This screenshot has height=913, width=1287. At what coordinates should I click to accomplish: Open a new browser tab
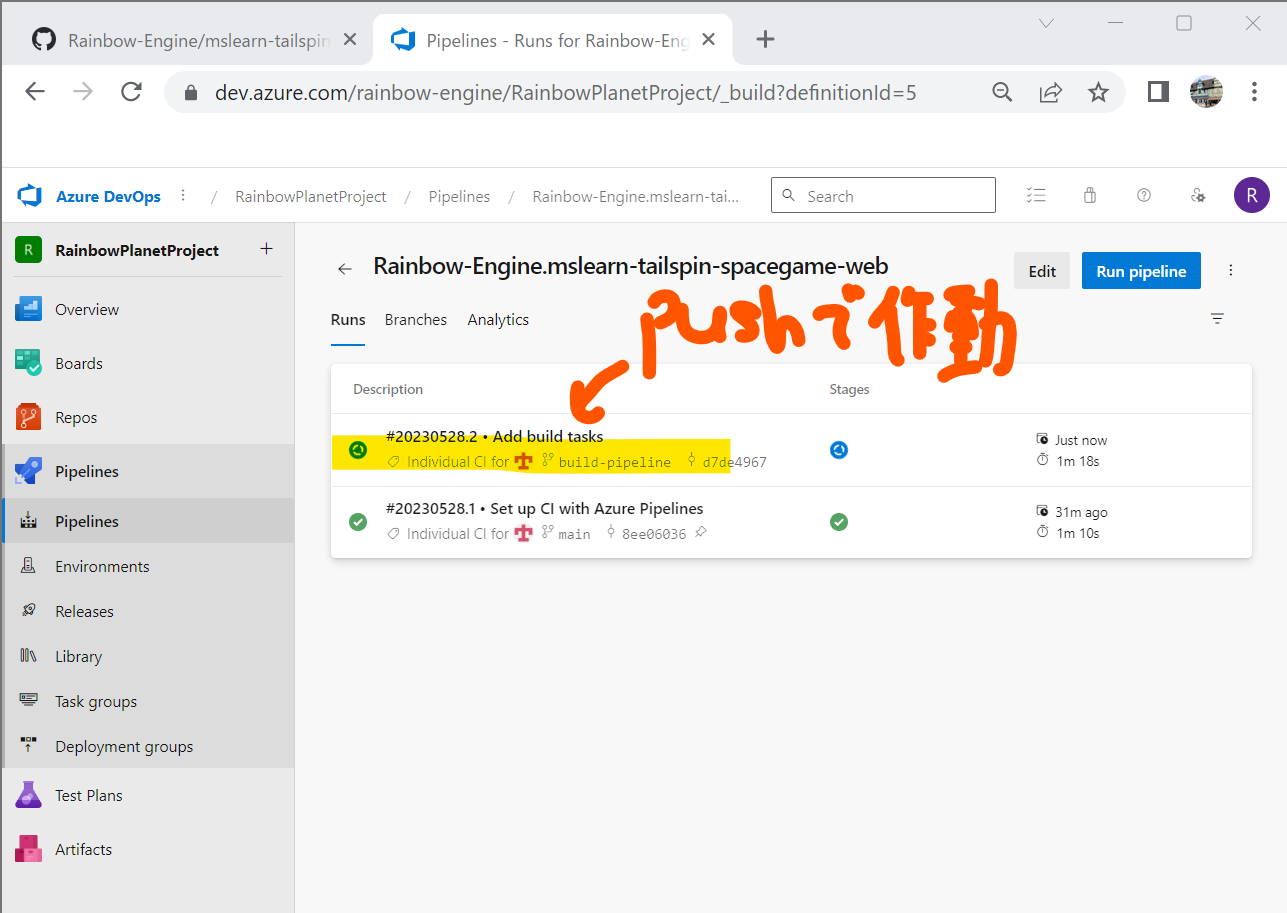765,40
